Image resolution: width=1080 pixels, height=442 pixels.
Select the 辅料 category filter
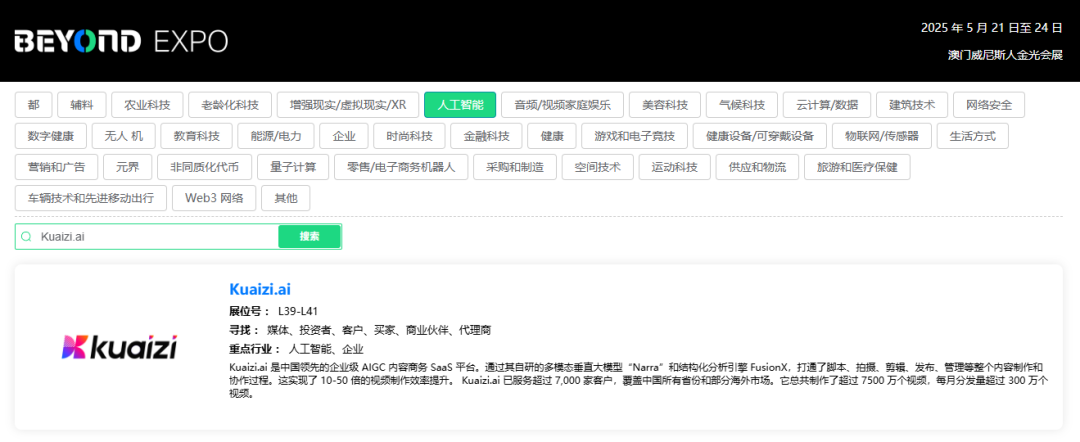[x=82, y=105]
